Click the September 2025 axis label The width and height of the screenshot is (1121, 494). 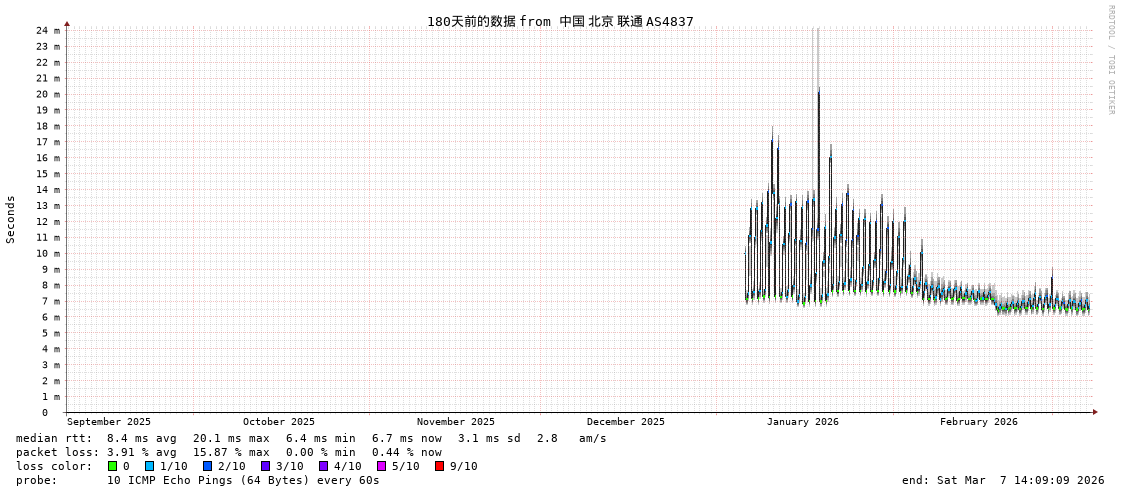[109, 422]
